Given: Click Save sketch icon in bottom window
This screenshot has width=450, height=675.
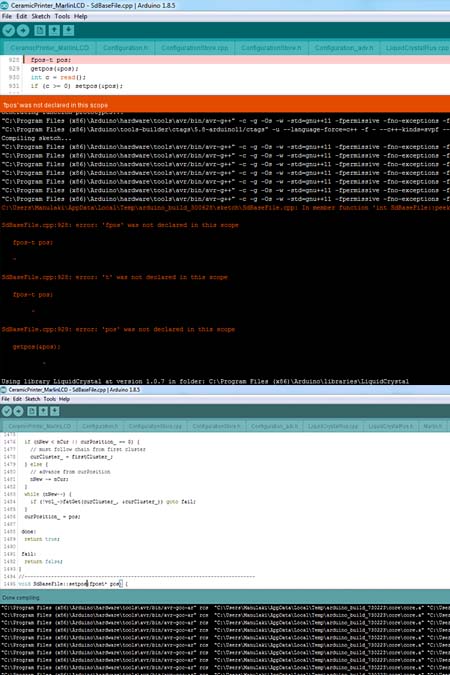Looking at the screenshot, I should (x=55, y=411).
